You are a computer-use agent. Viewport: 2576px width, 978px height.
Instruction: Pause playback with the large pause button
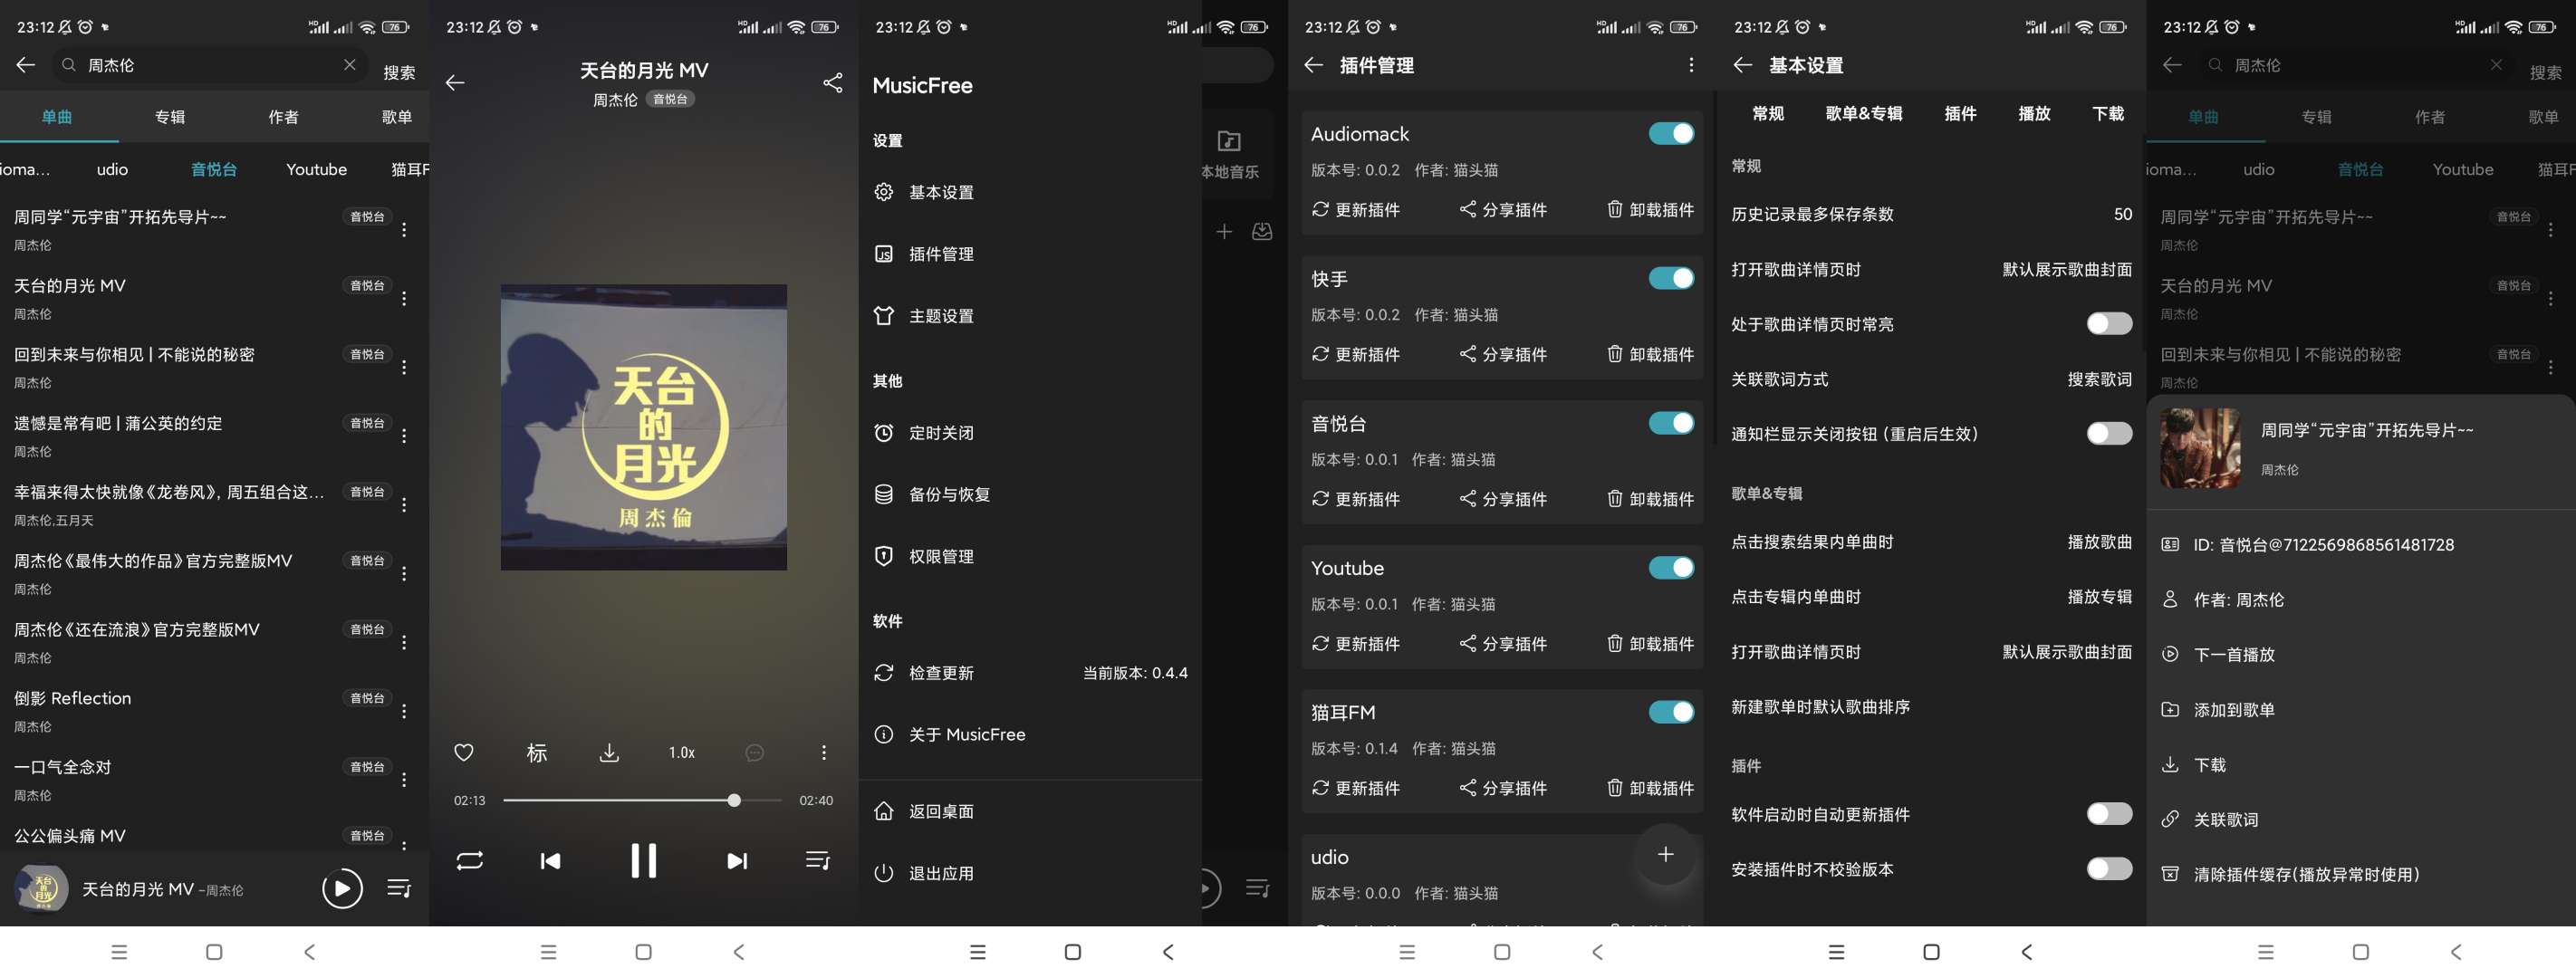pyautogui.click(x=644, y=860)
